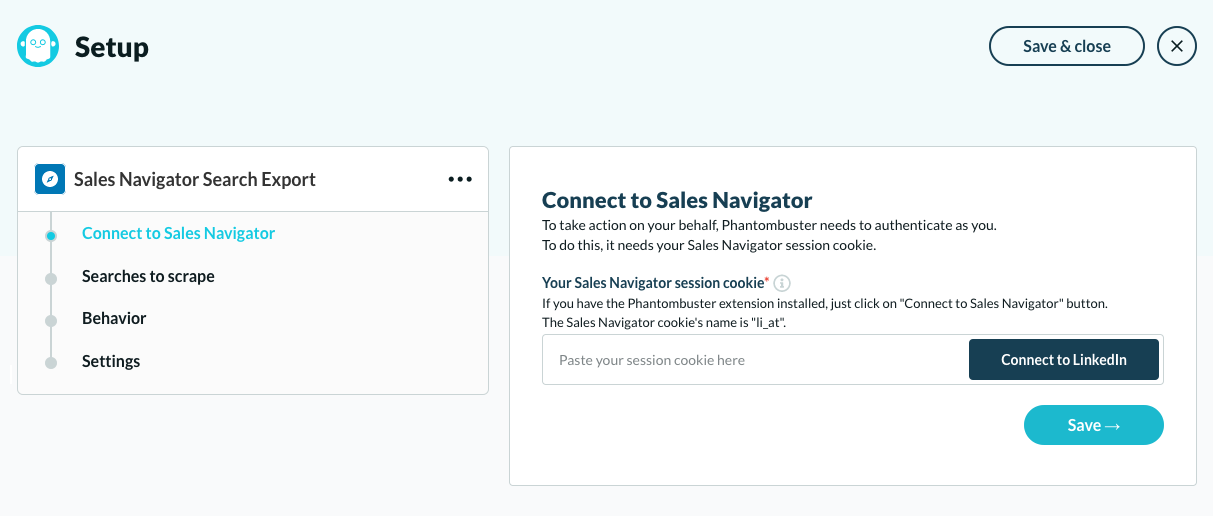Click the Save button with arrow
This screenshot has height=516, width=1213.
click(x=1094, y=425)
